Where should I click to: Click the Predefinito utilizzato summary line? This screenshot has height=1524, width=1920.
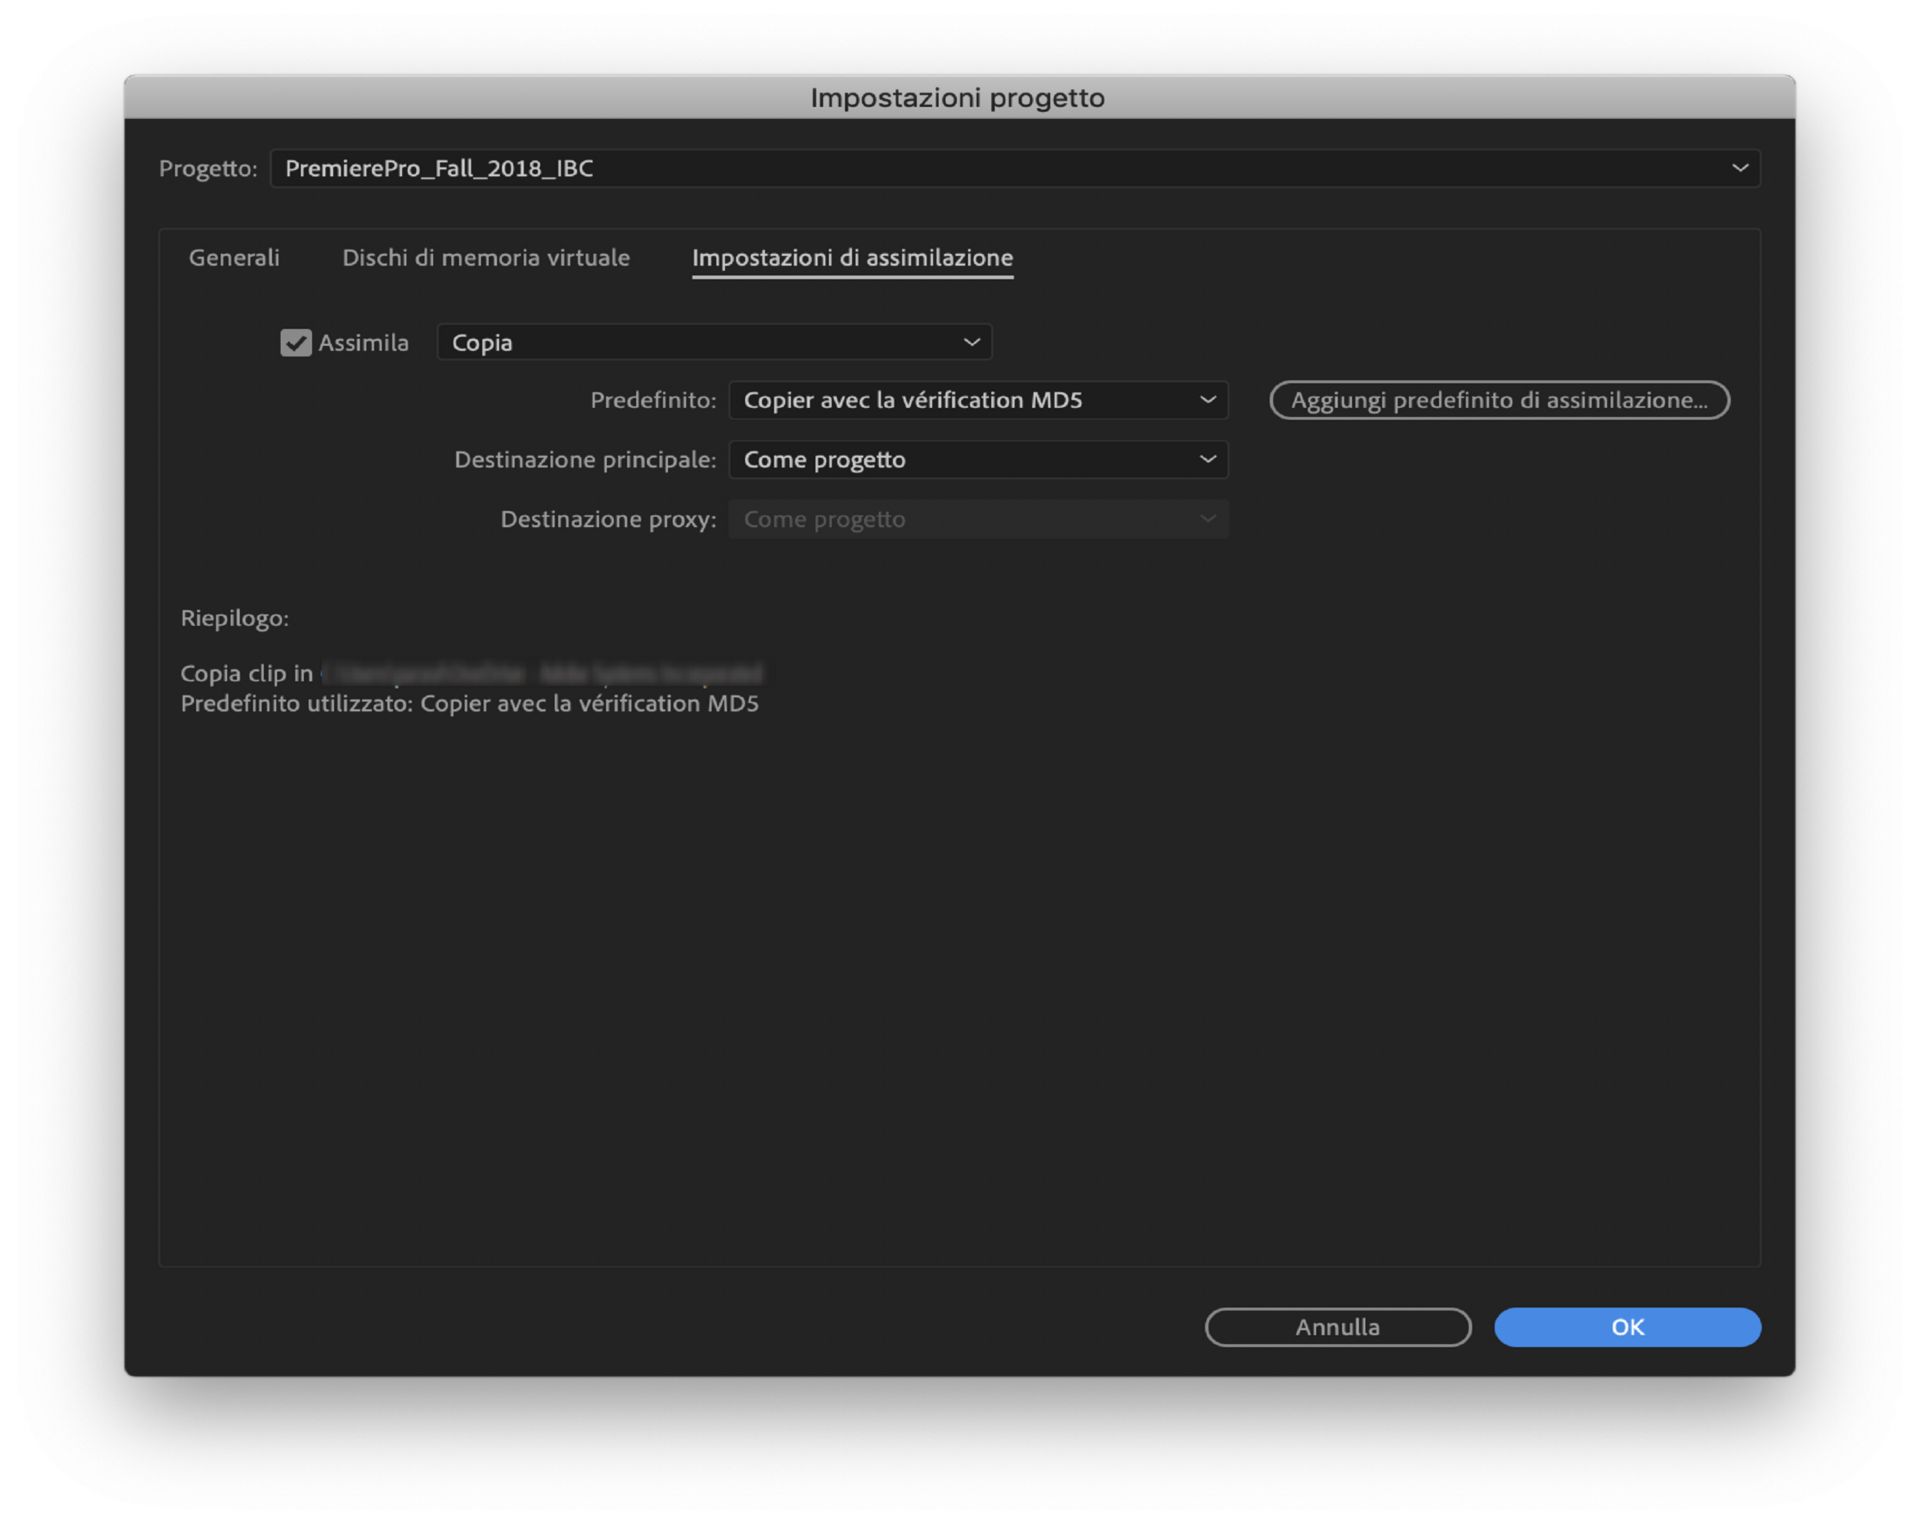(x=469, y=704)
